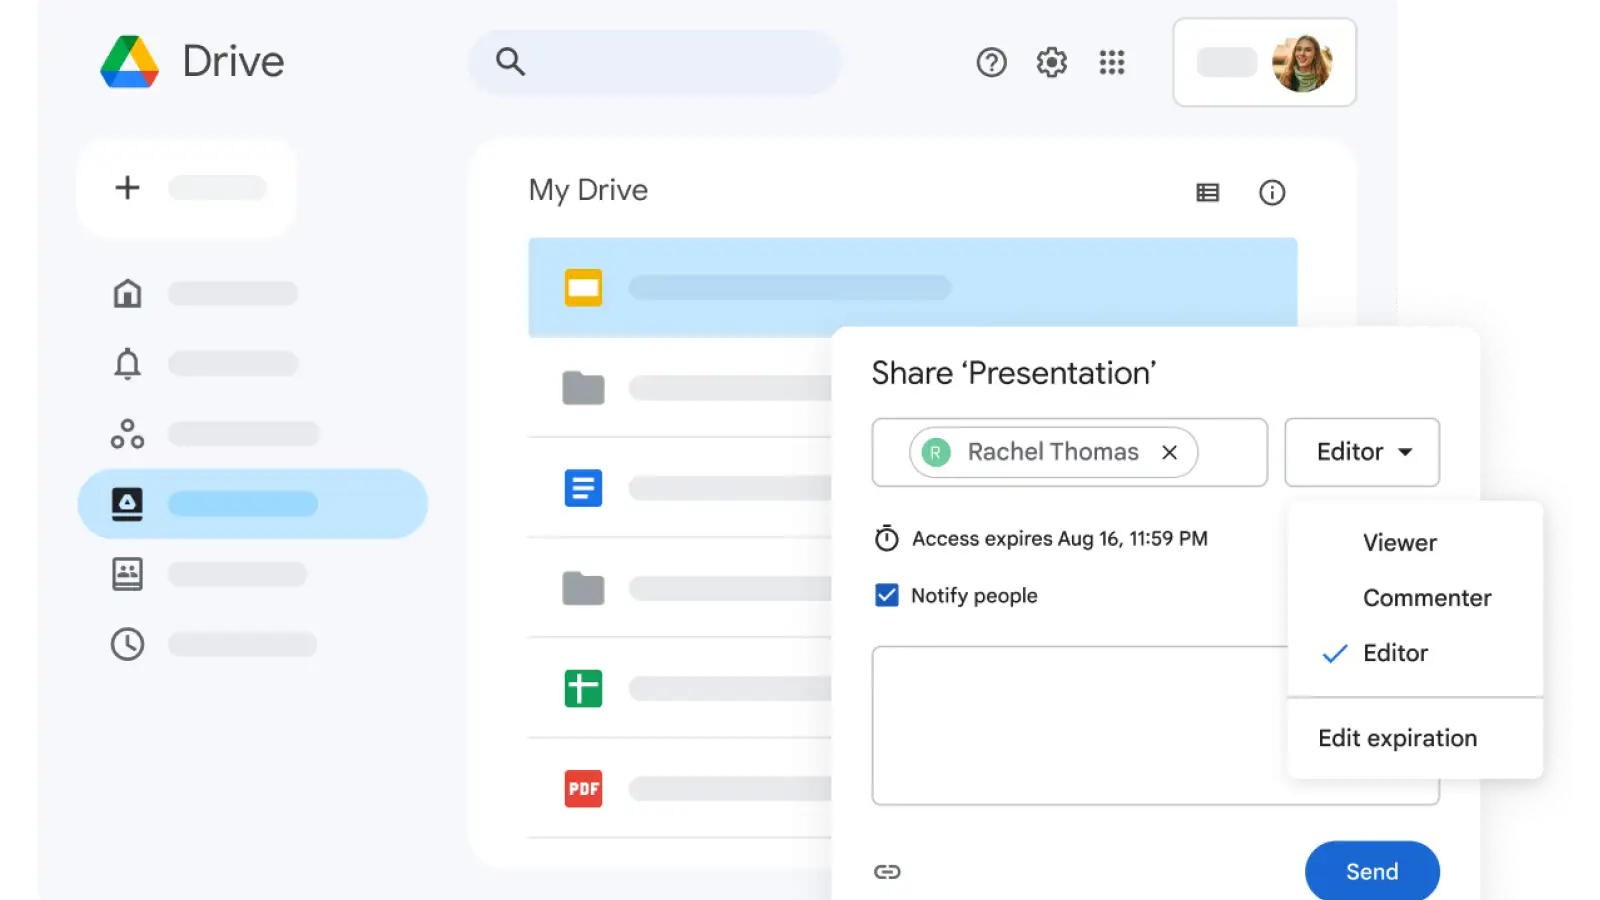Open the blue Docs file

(680, 488)
